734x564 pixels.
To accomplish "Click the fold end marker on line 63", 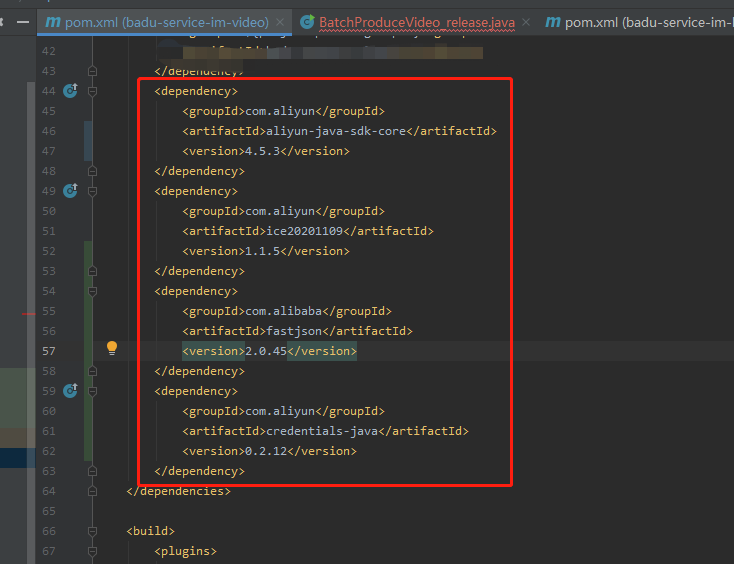I will (92, 471).
